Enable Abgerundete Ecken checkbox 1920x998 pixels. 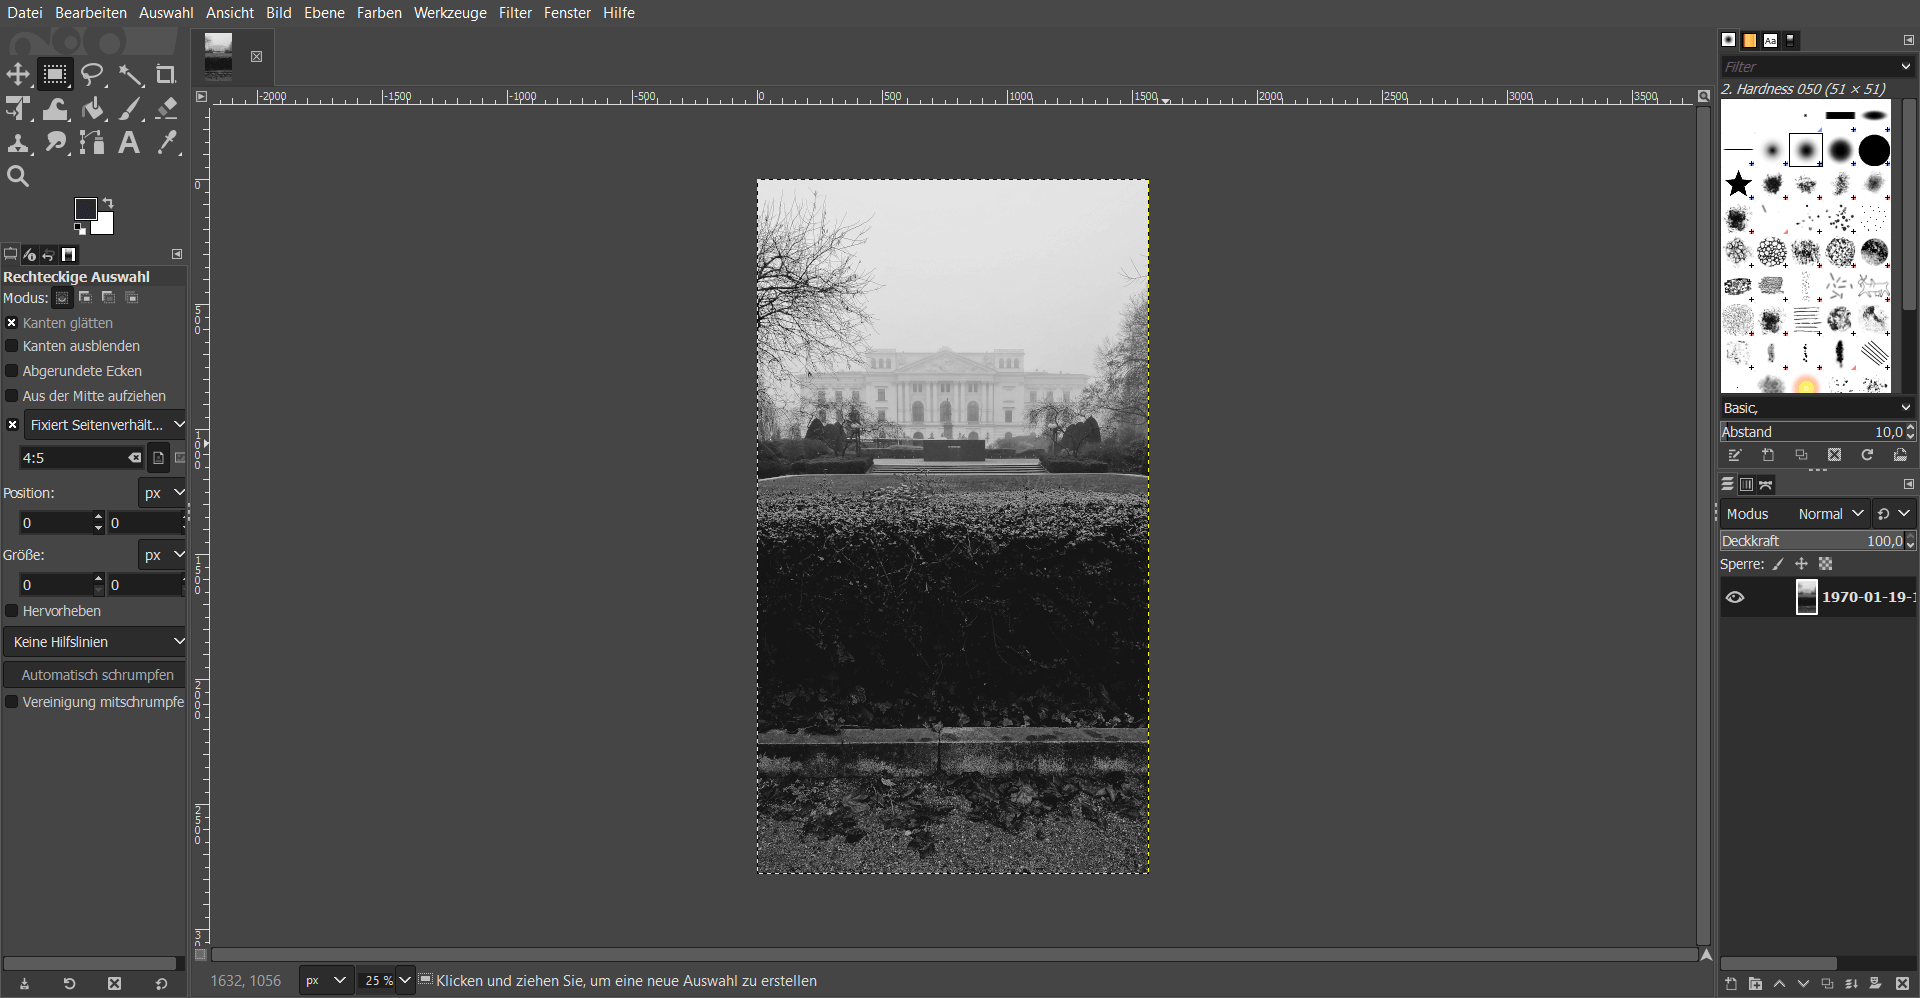(12, 371)
